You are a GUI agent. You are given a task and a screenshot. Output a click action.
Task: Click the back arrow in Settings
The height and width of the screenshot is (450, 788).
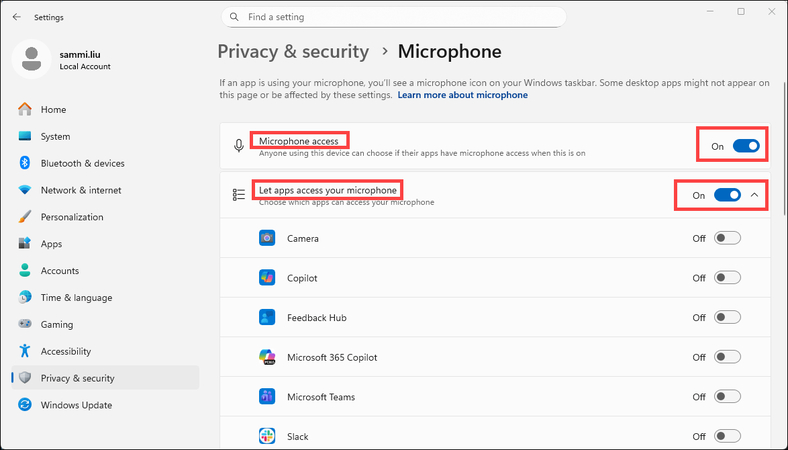coord(17,17)
